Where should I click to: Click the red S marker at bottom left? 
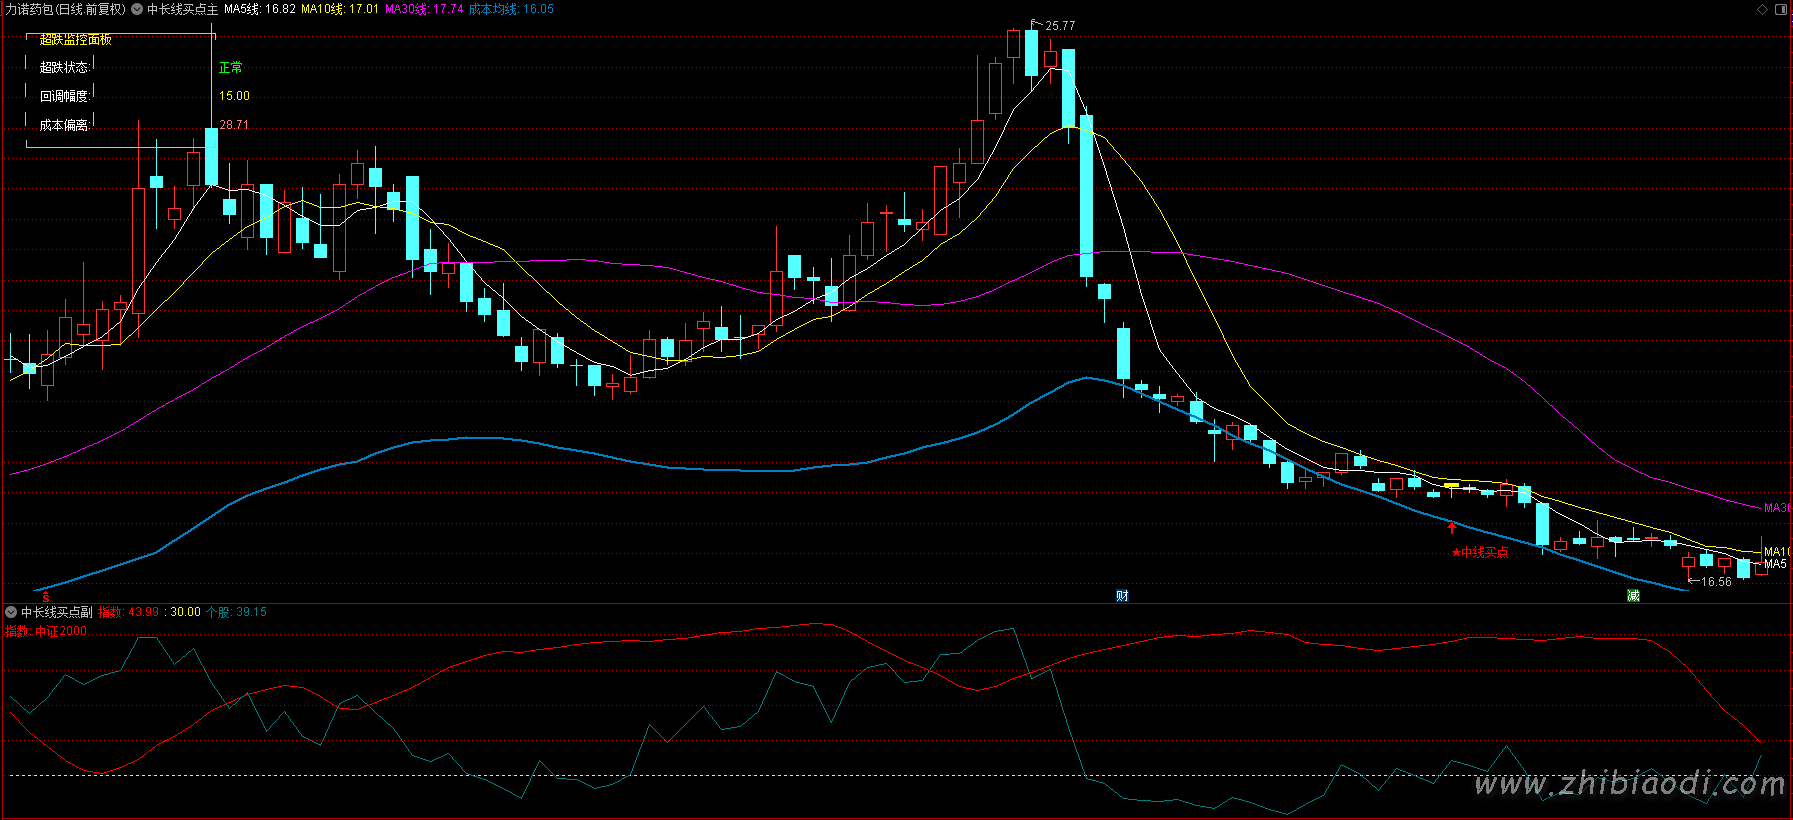tap(46, 597)
